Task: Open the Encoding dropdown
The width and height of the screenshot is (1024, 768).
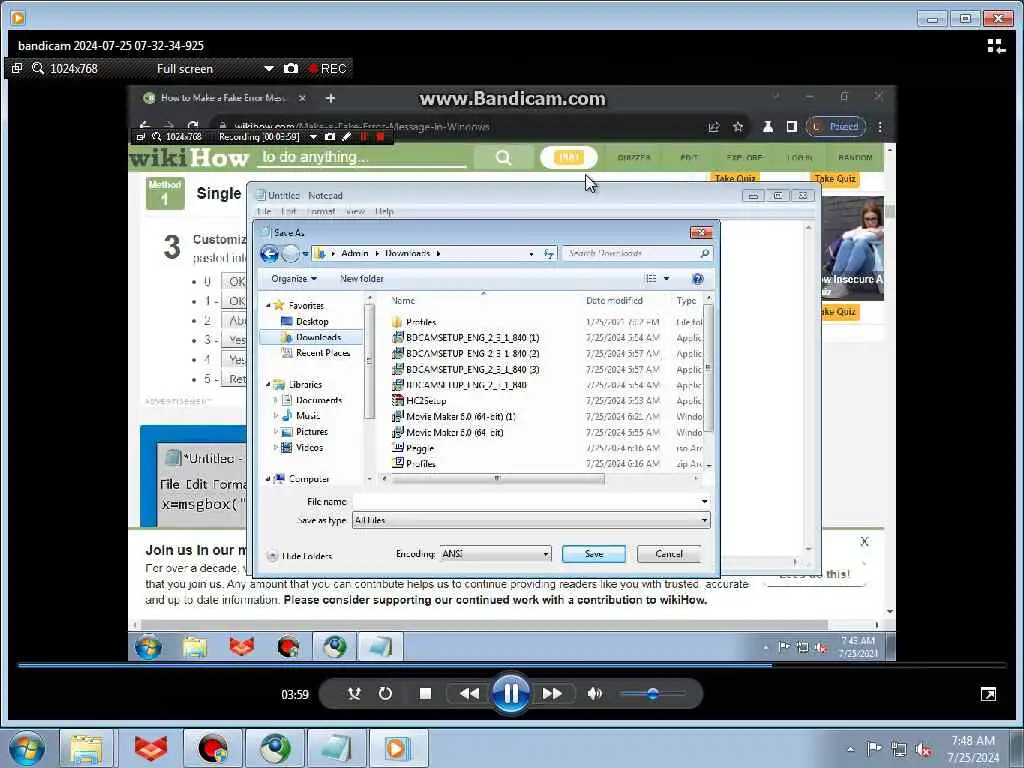Action: pyautogui.click(x=495, y=554)
